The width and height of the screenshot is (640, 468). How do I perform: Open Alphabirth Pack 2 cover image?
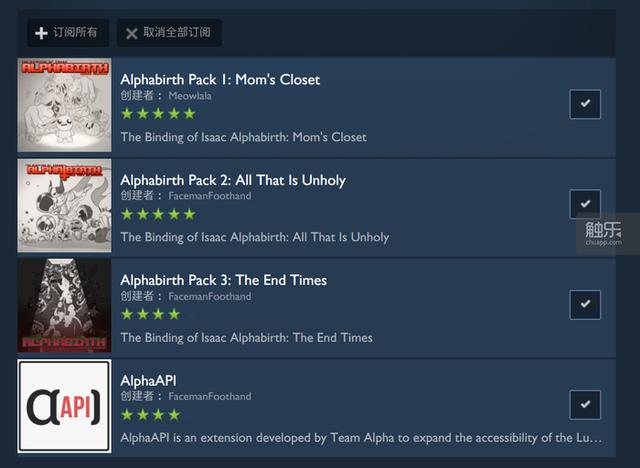point(64,205)
